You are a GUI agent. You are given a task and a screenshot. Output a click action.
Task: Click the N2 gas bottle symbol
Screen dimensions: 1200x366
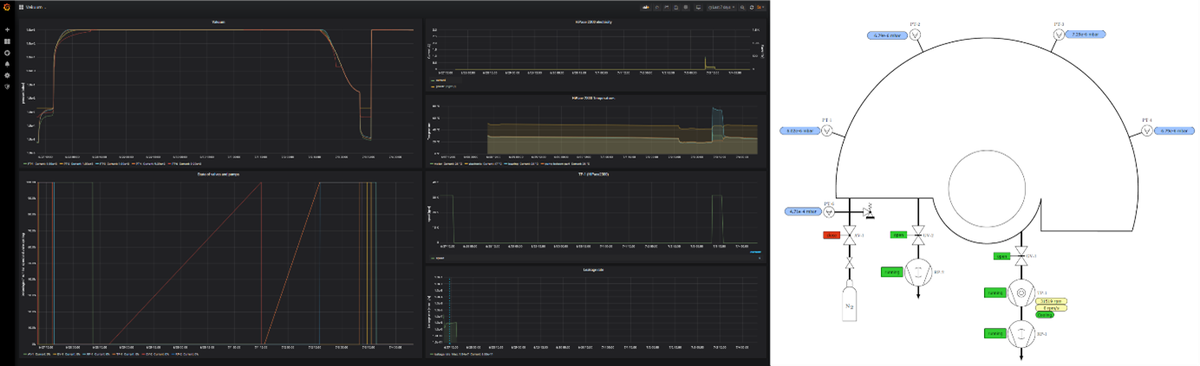click(849, 300)
